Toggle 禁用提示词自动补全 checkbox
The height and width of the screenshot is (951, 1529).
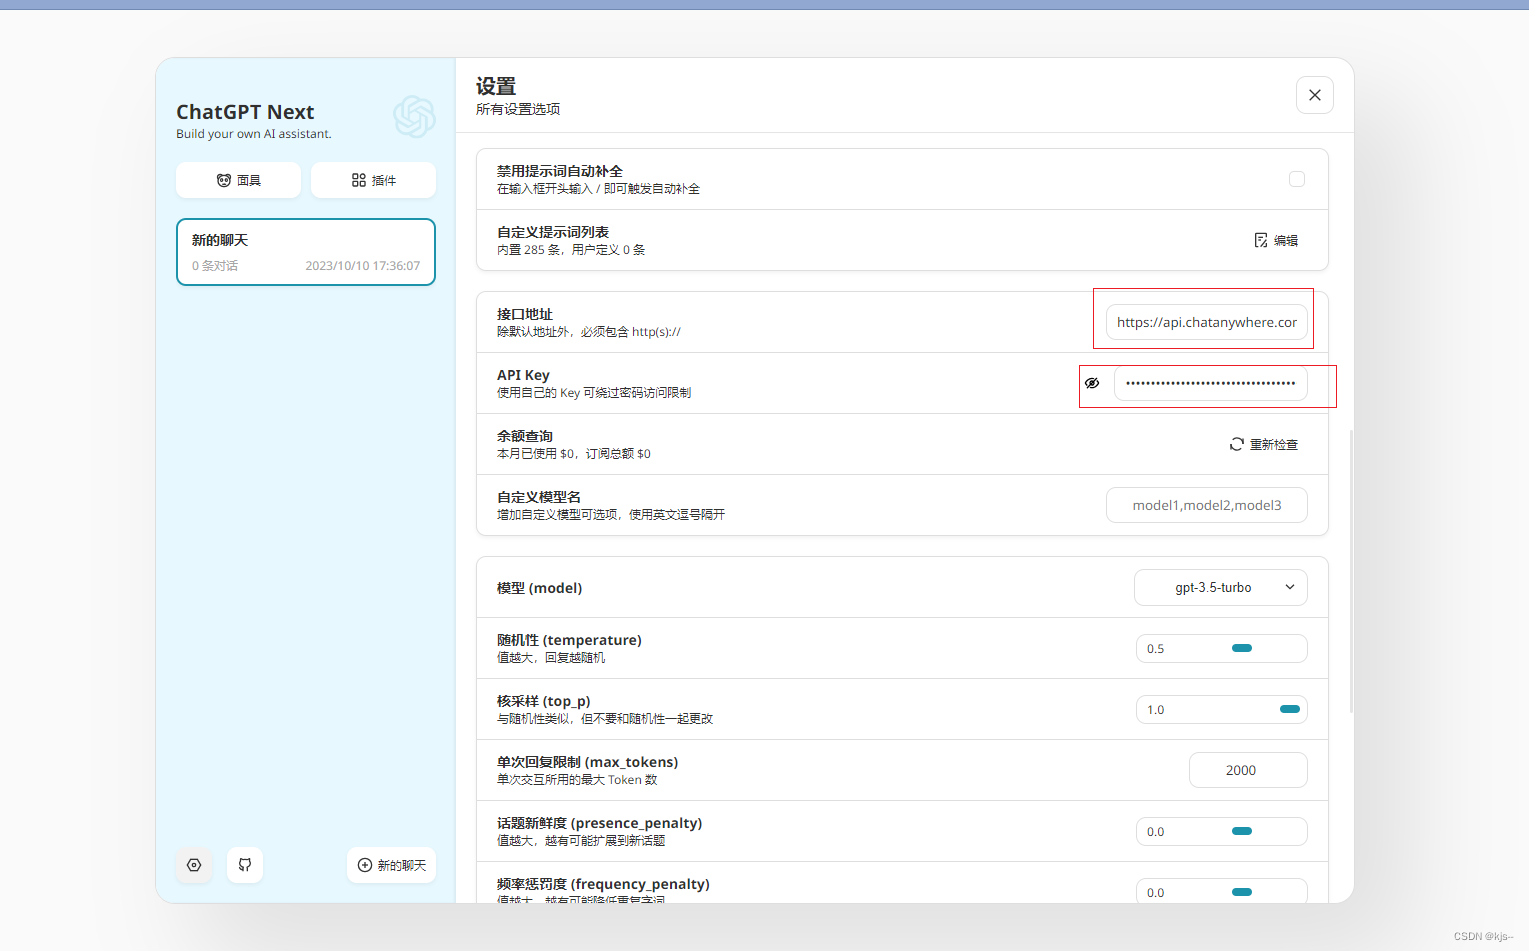coord(1297,179)
